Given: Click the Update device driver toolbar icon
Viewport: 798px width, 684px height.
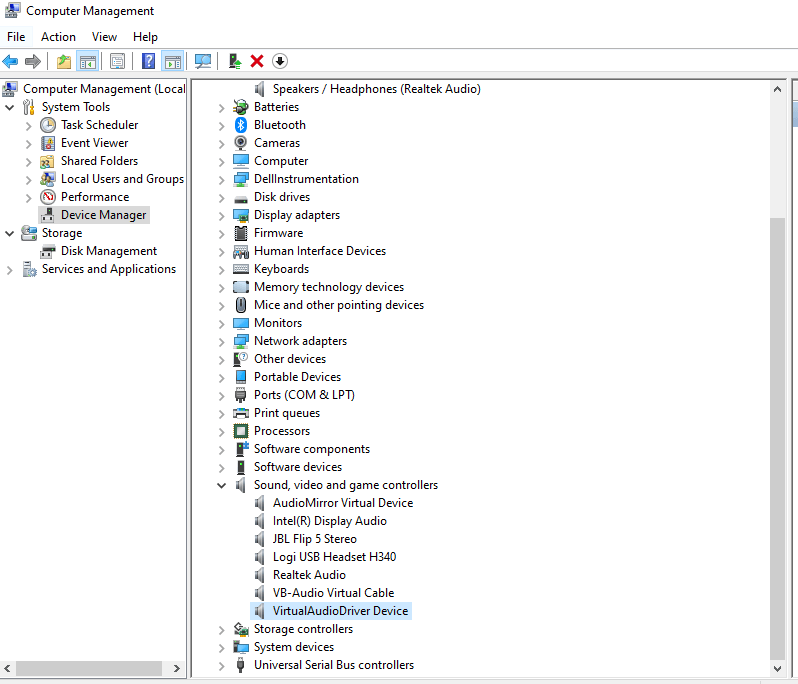Looking at the screenshot, I should 234,62.
